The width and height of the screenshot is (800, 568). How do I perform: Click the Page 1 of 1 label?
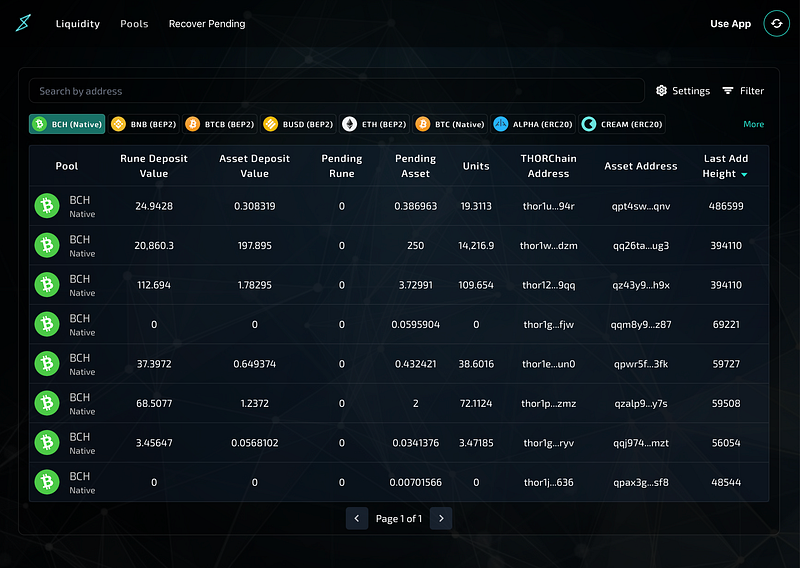tap(398, 518)
